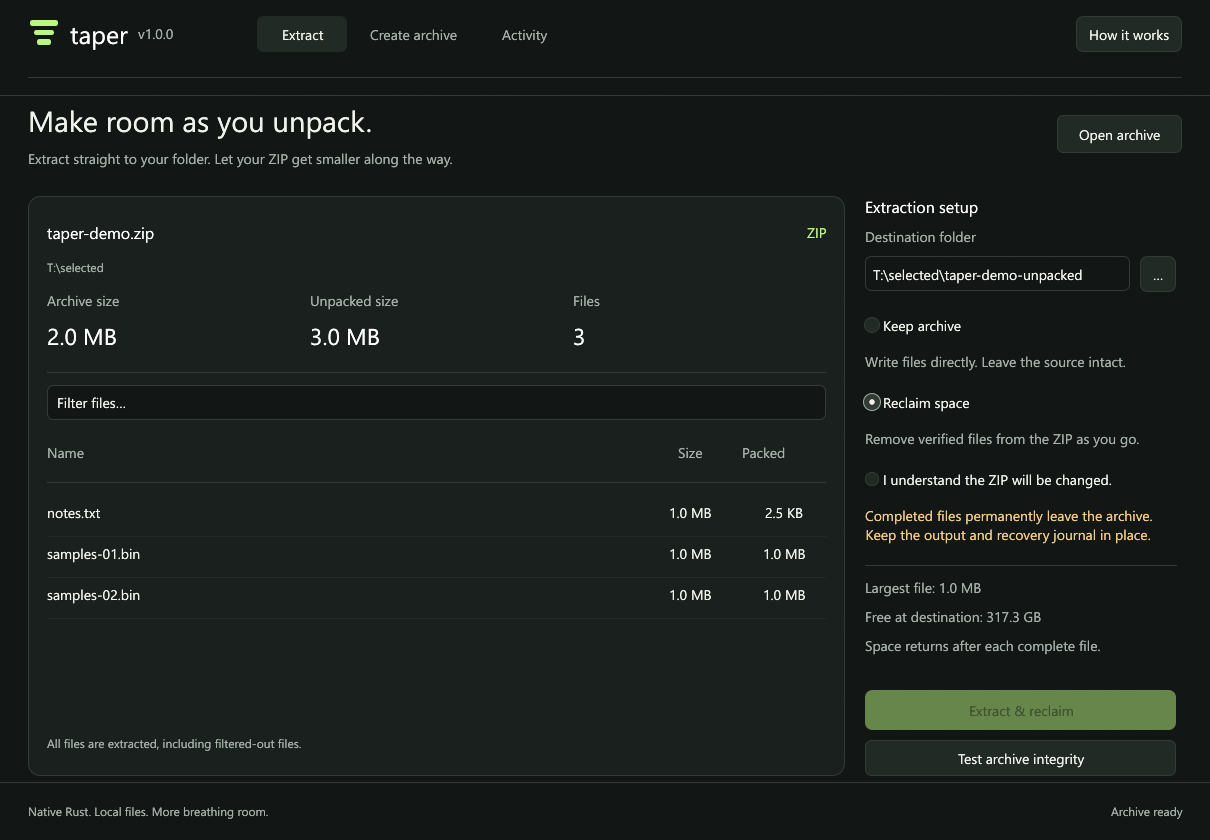This screenshot has height=840, width=1210.
Task: Click the 'Free at destination: 317.3 GB' text
Action: pos(953,617)
